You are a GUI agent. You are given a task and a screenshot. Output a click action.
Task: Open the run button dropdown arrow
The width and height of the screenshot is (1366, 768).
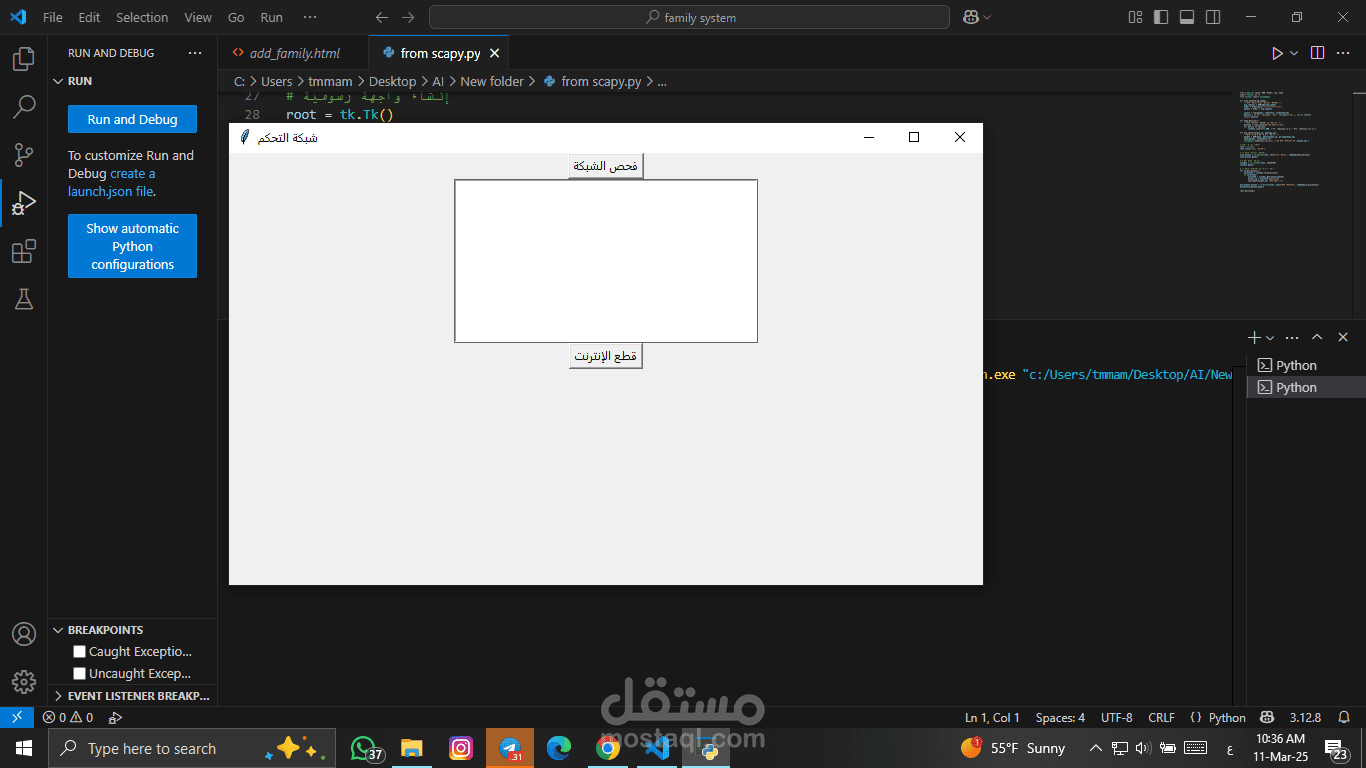pyautogui.click(x=1294, y=53)
